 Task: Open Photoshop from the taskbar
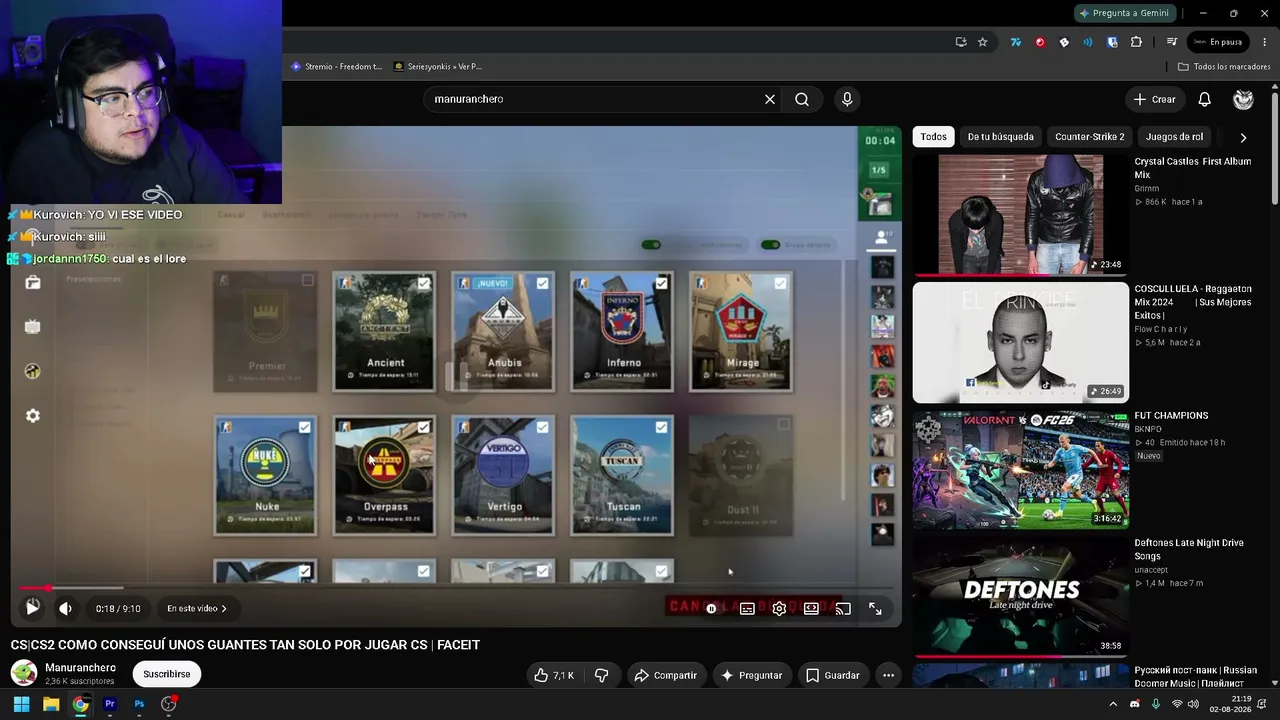click(139, 704)
